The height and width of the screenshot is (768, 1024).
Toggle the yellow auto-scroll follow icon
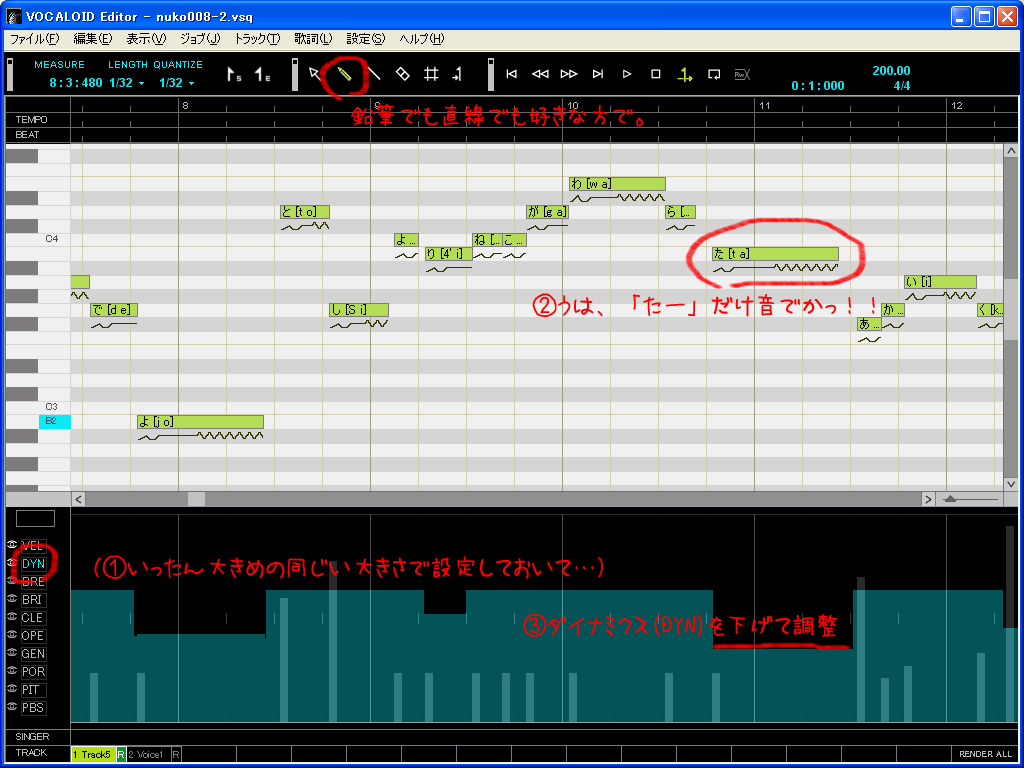tap(684, 74)
